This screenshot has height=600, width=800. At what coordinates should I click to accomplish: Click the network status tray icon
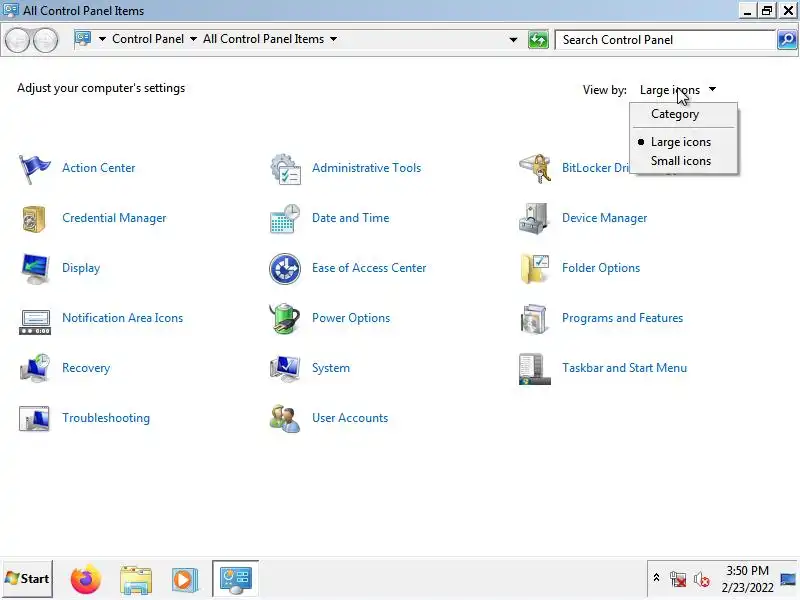tap(678, 580)
